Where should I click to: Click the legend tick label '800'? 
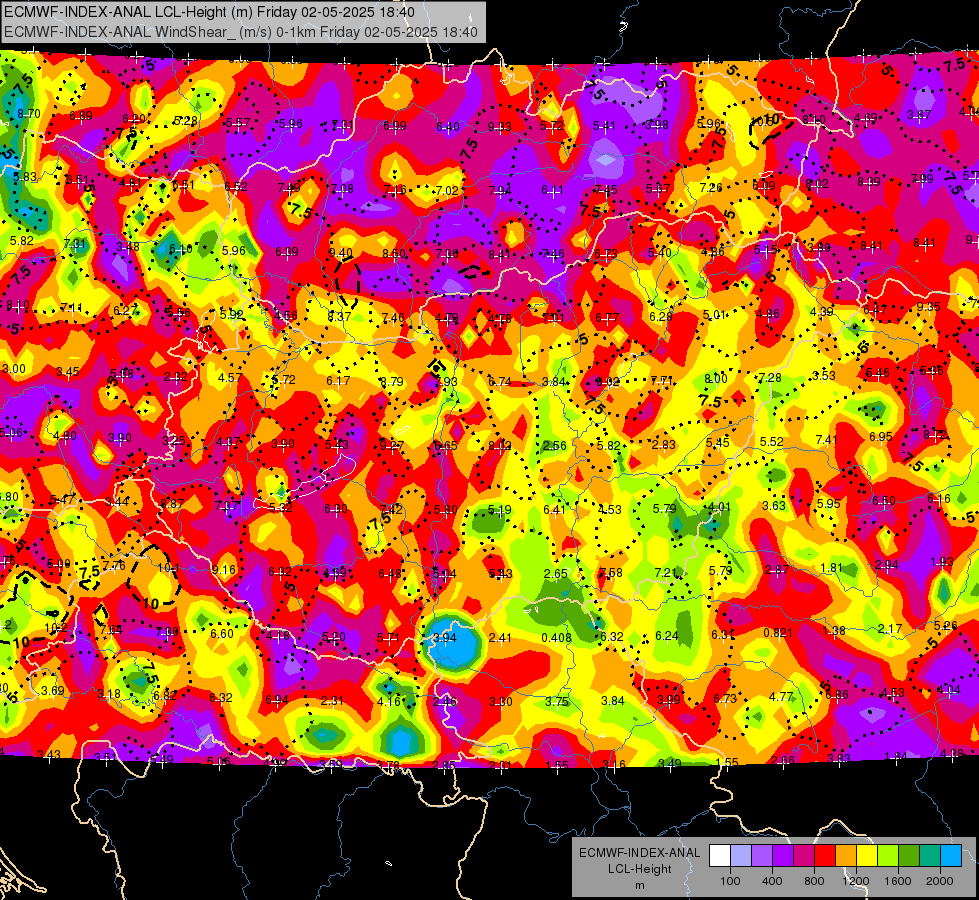pyautogui.click(x=814, y=881)
